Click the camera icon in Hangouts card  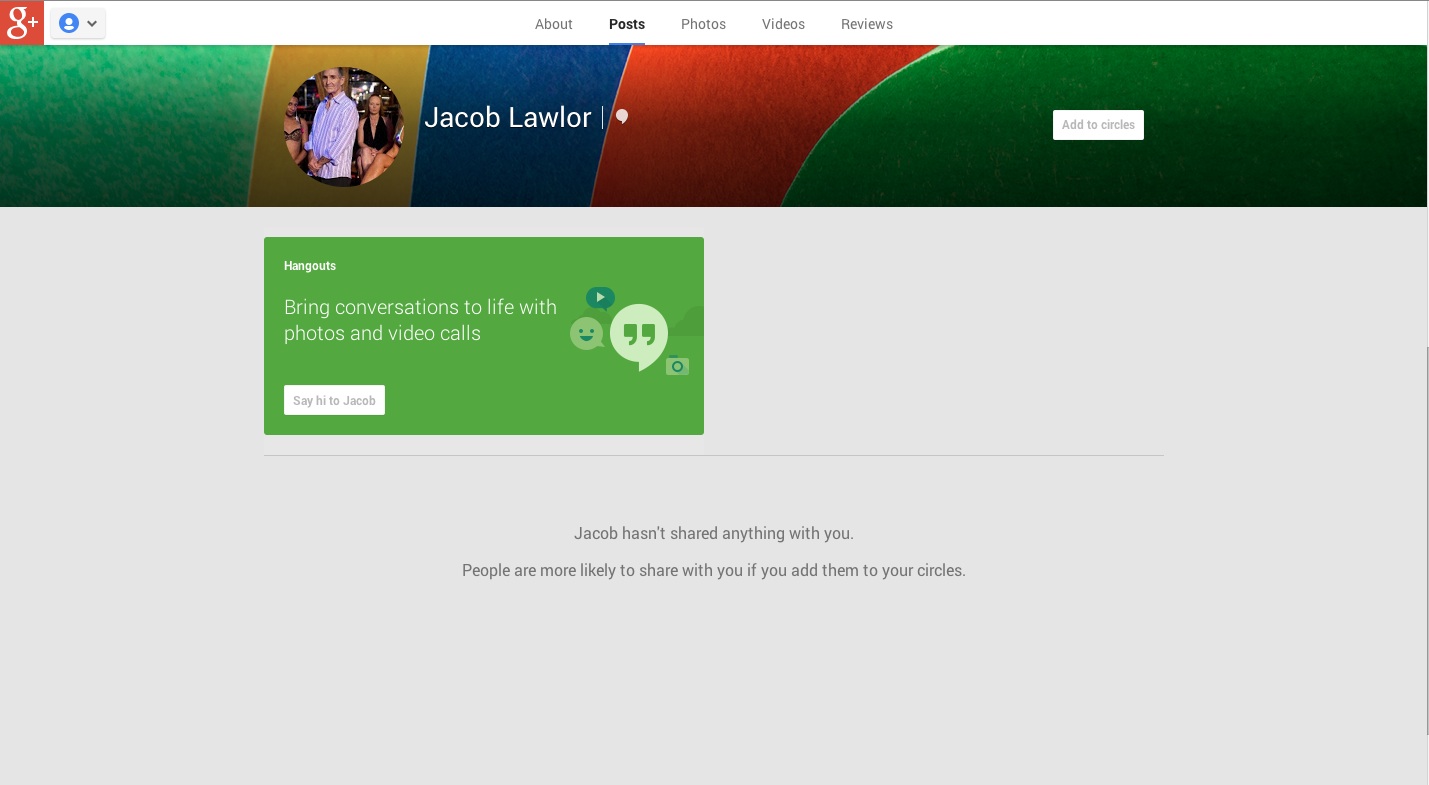pos(677,366)
